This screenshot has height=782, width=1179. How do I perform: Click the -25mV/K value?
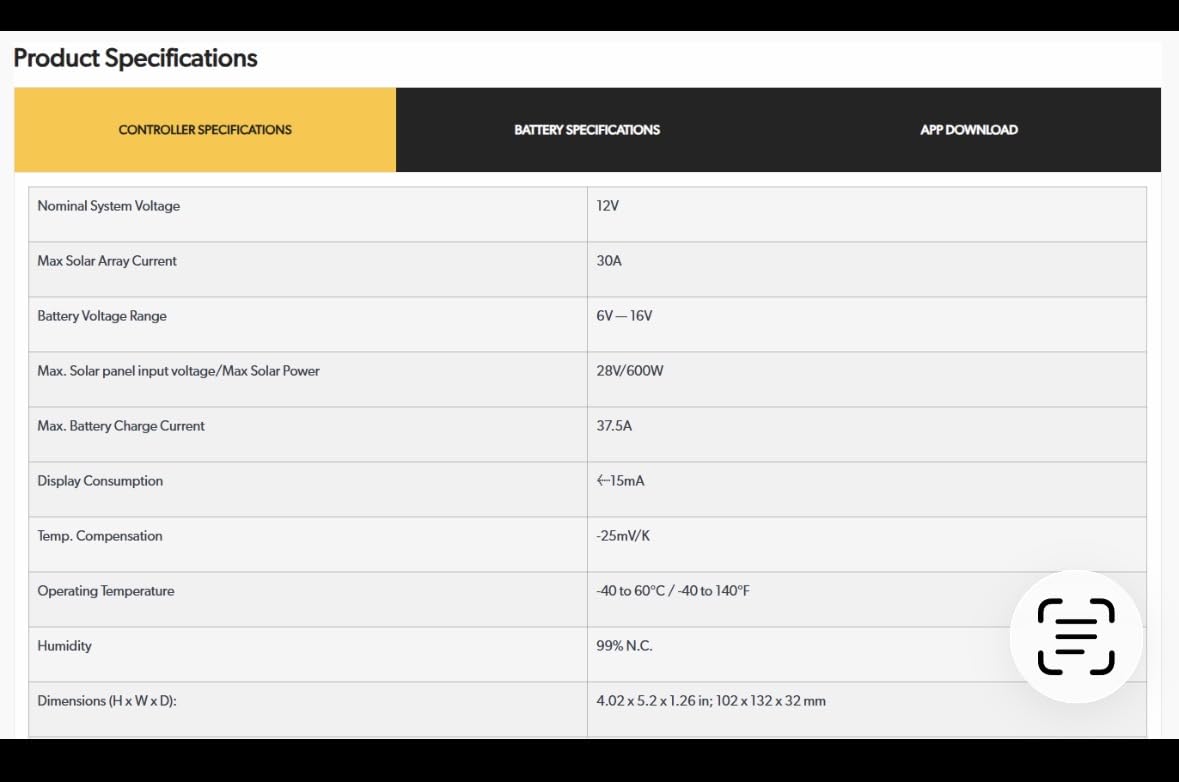[623, 535]
